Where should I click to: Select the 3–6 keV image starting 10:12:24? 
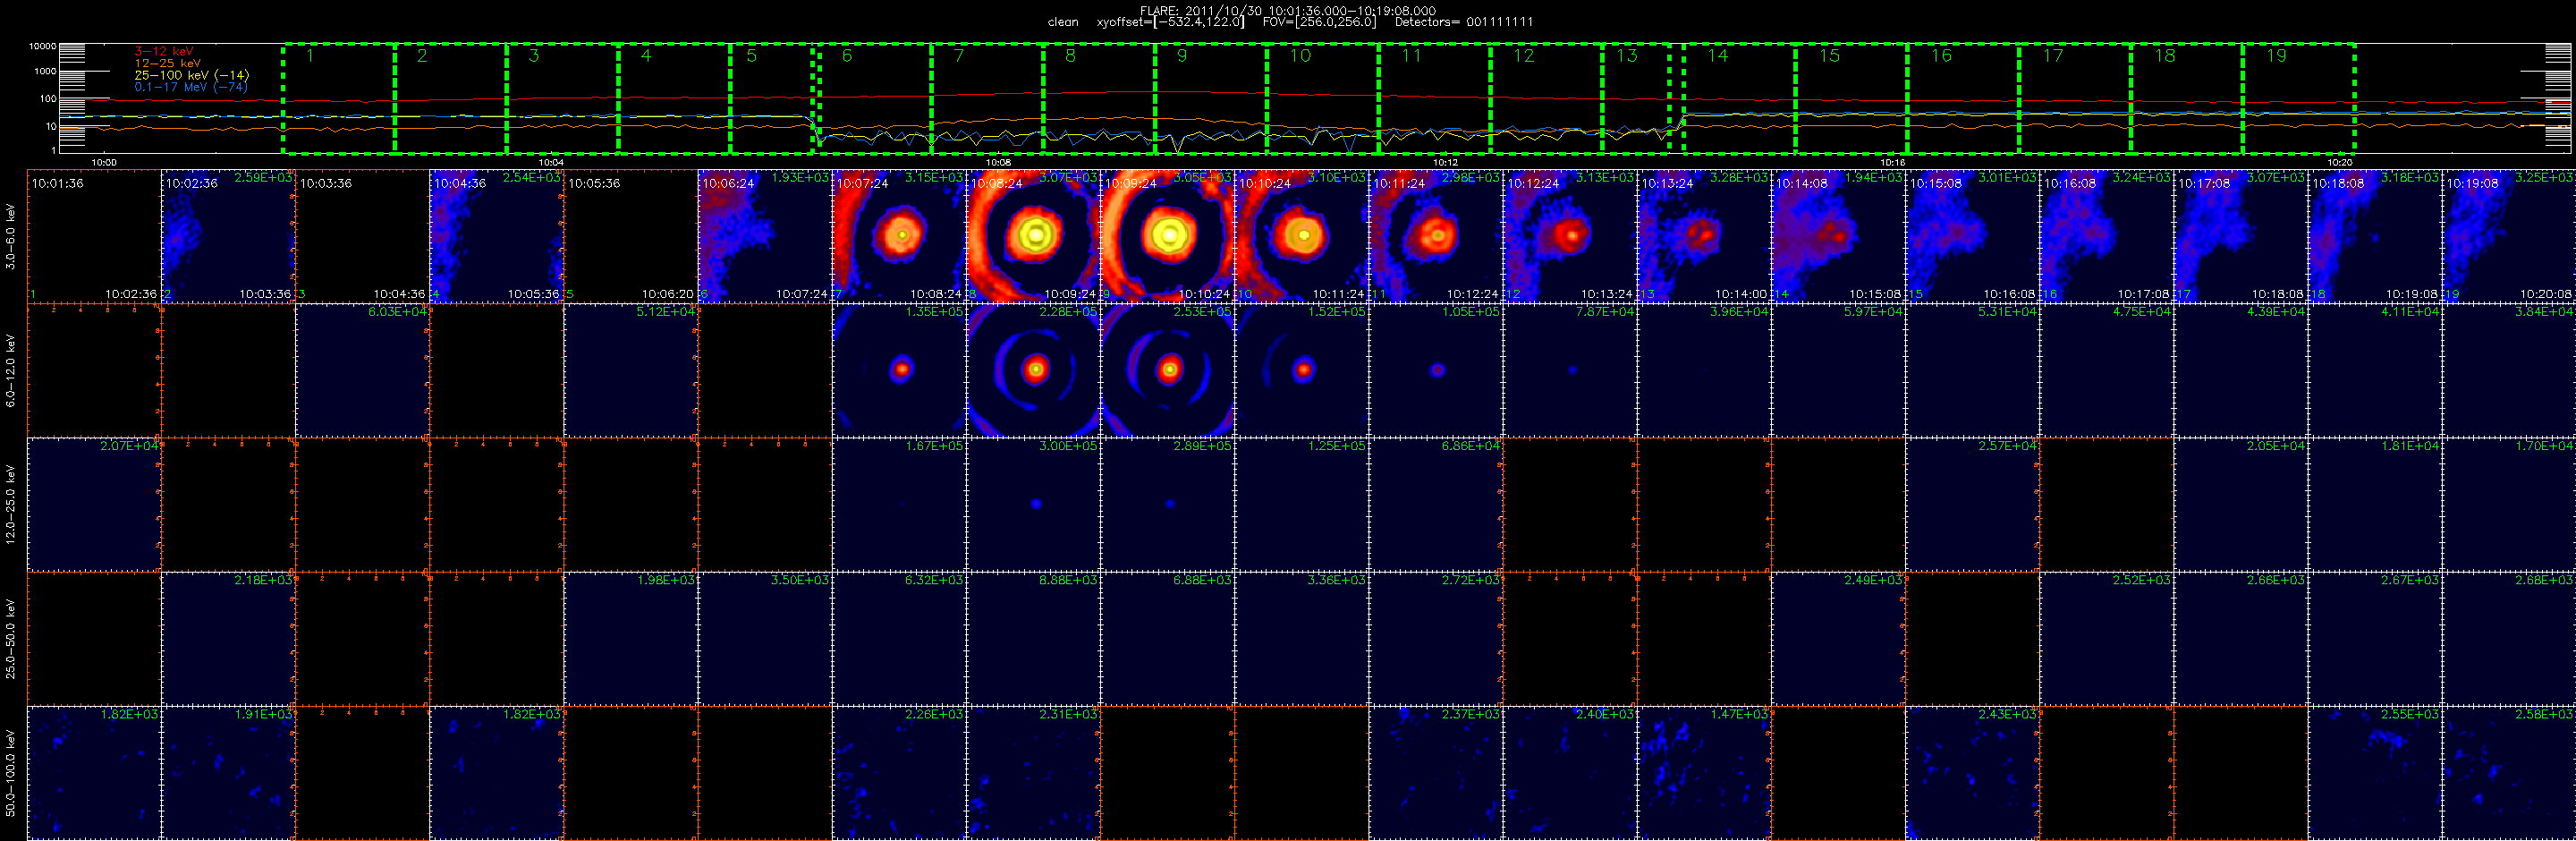[x=1570, y=236]
